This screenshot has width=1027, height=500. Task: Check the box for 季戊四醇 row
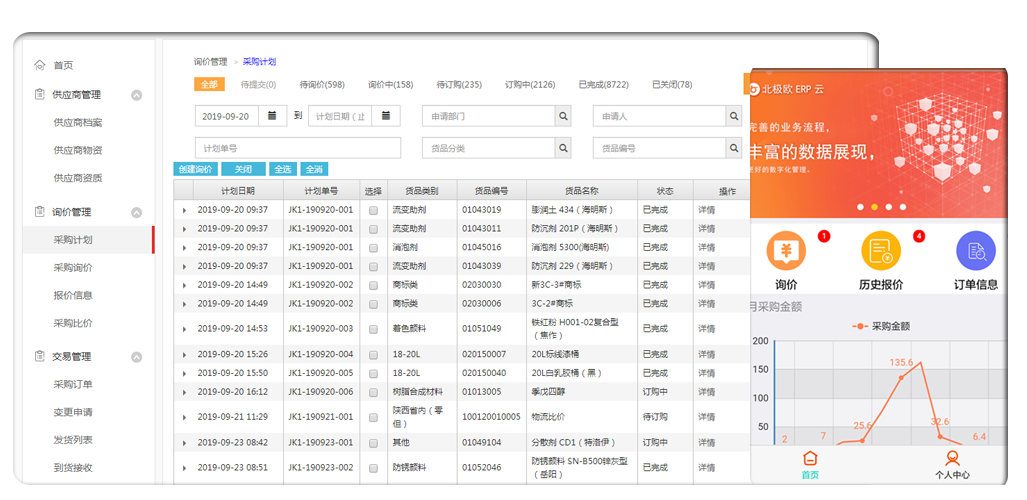coord(373,393)
